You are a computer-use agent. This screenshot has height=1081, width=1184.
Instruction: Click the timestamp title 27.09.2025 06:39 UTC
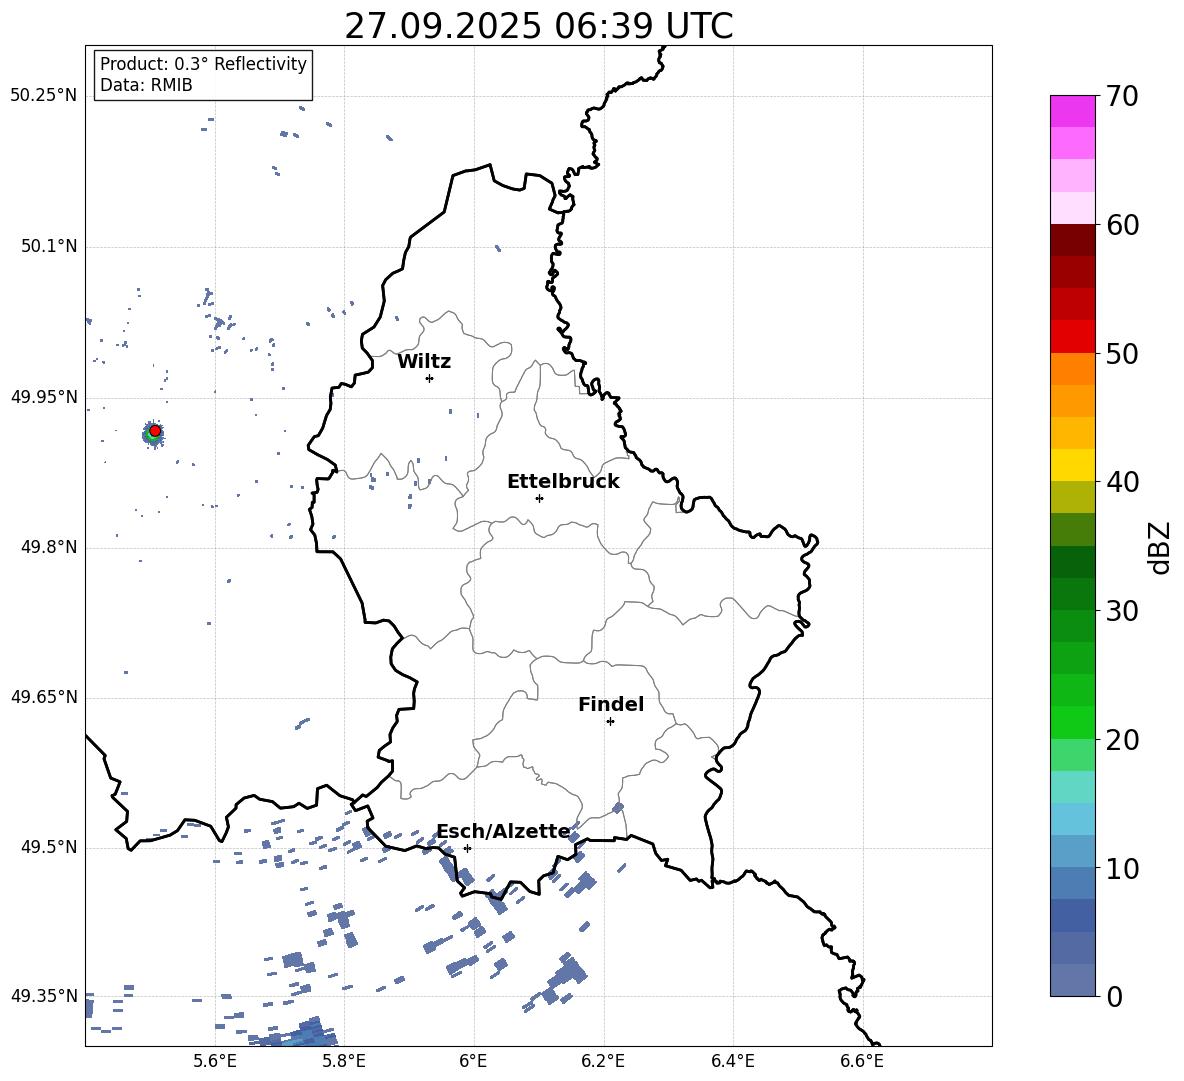pyautogui.click(x=538, y=26)
